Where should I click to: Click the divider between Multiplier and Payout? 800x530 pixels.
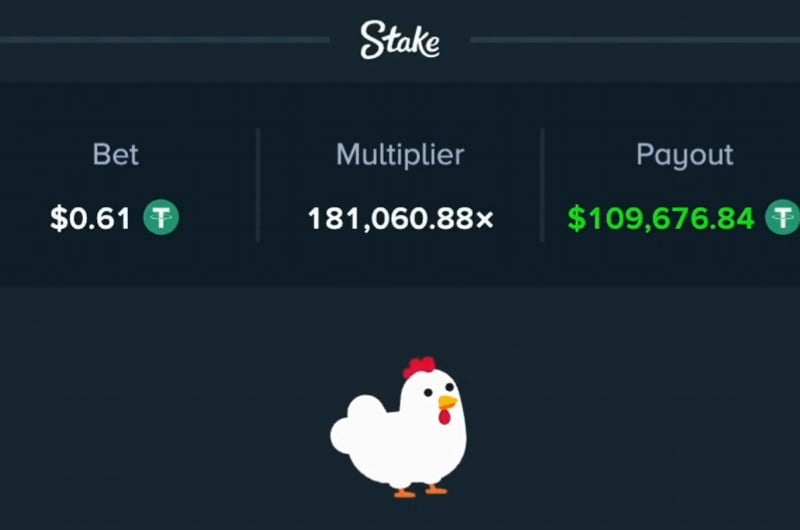[542, 185]
